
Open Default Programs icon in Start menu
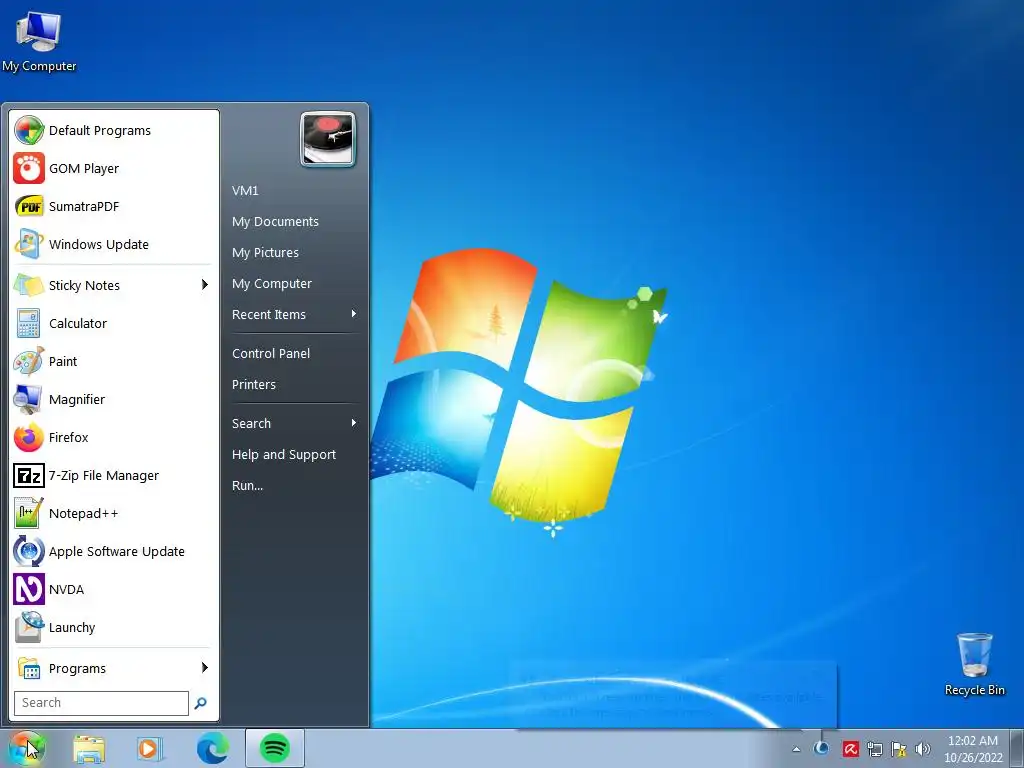29,130
